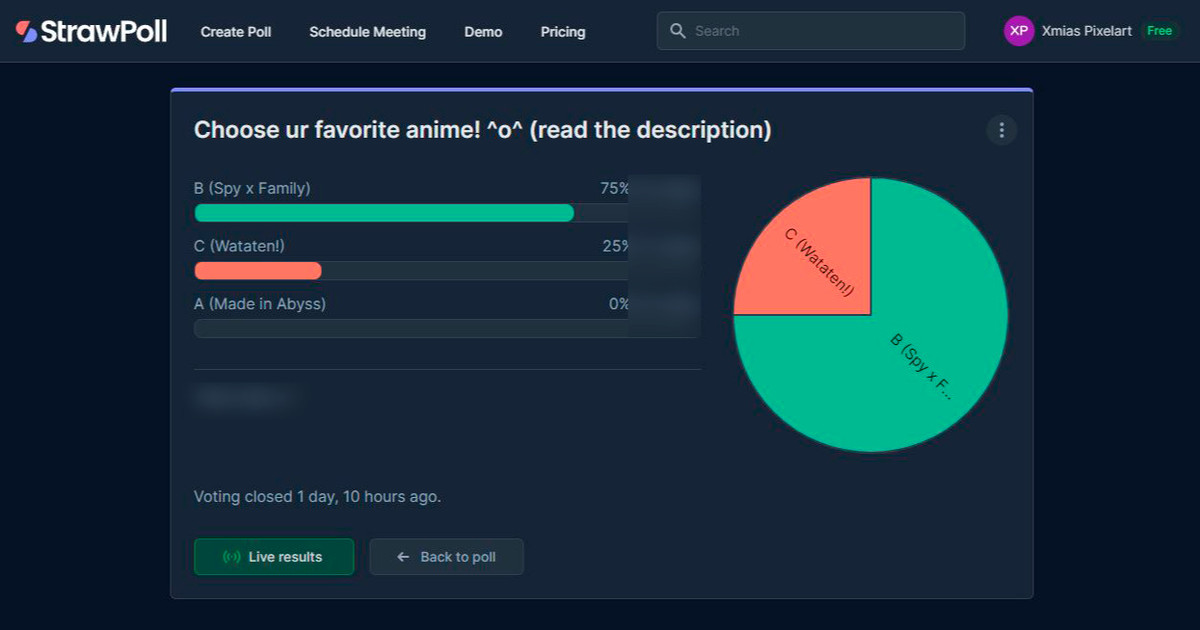Click the XP user avatar

[1019, 31]
